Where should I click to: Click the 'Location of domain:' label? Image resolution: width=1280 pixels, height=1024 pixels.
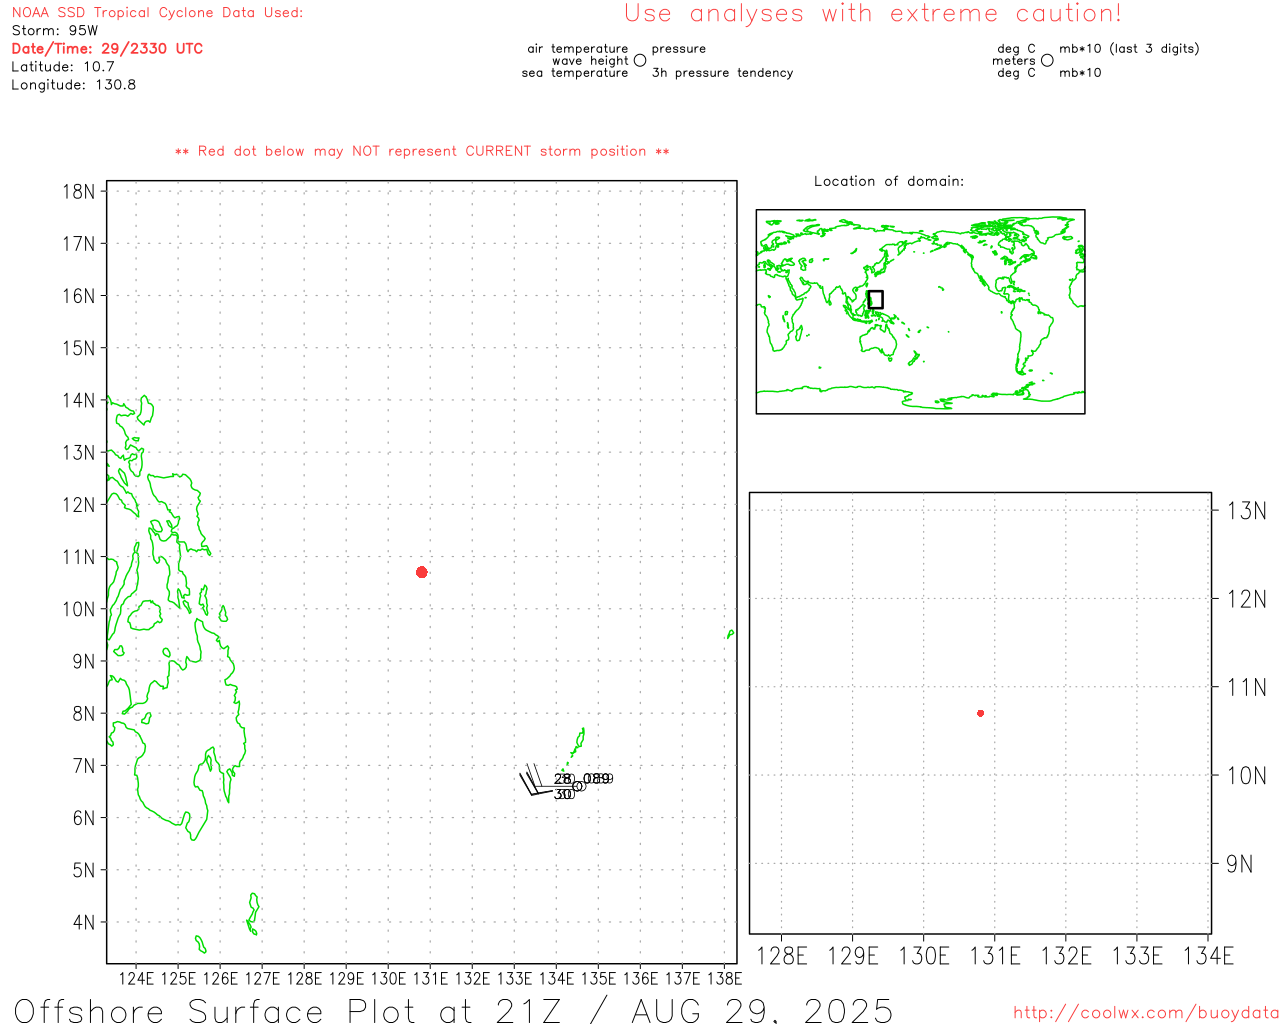(889, 181)
